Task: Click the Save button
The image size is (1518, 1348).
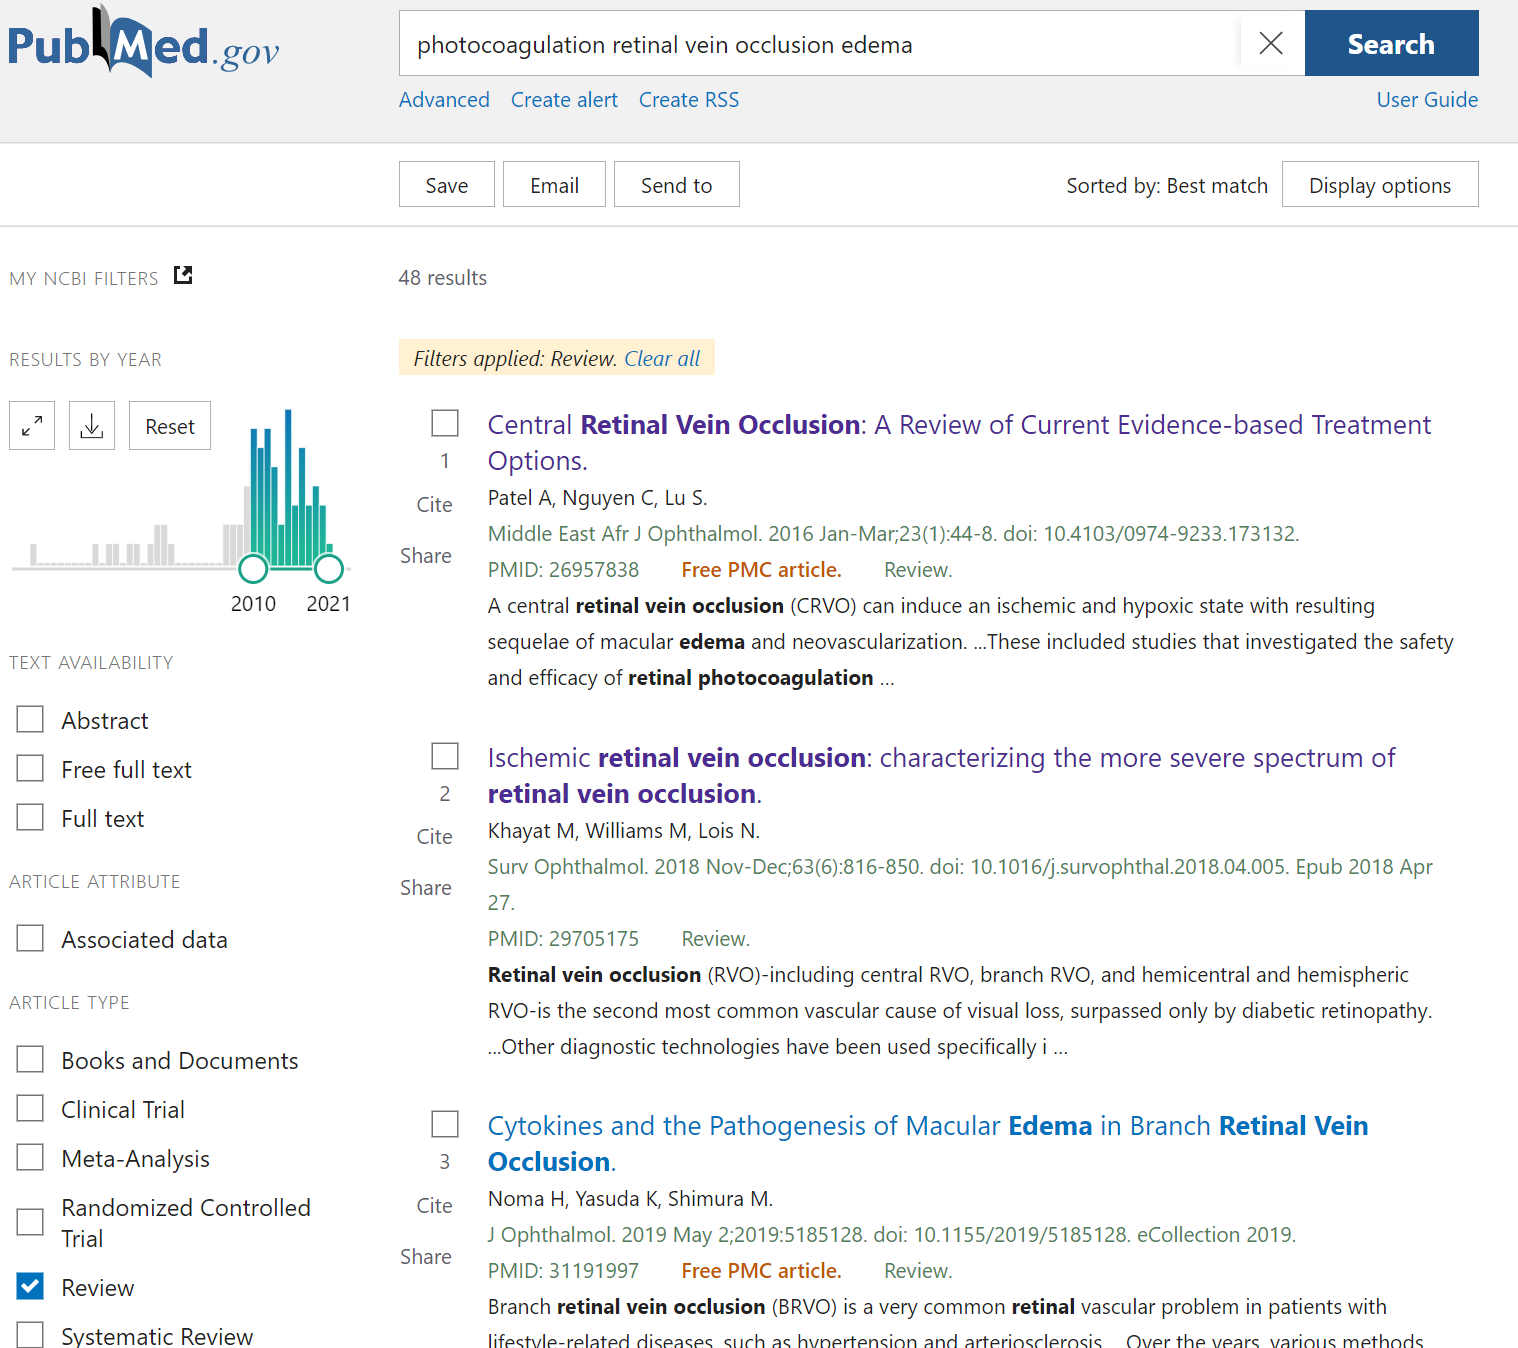Action: point(446,185)
